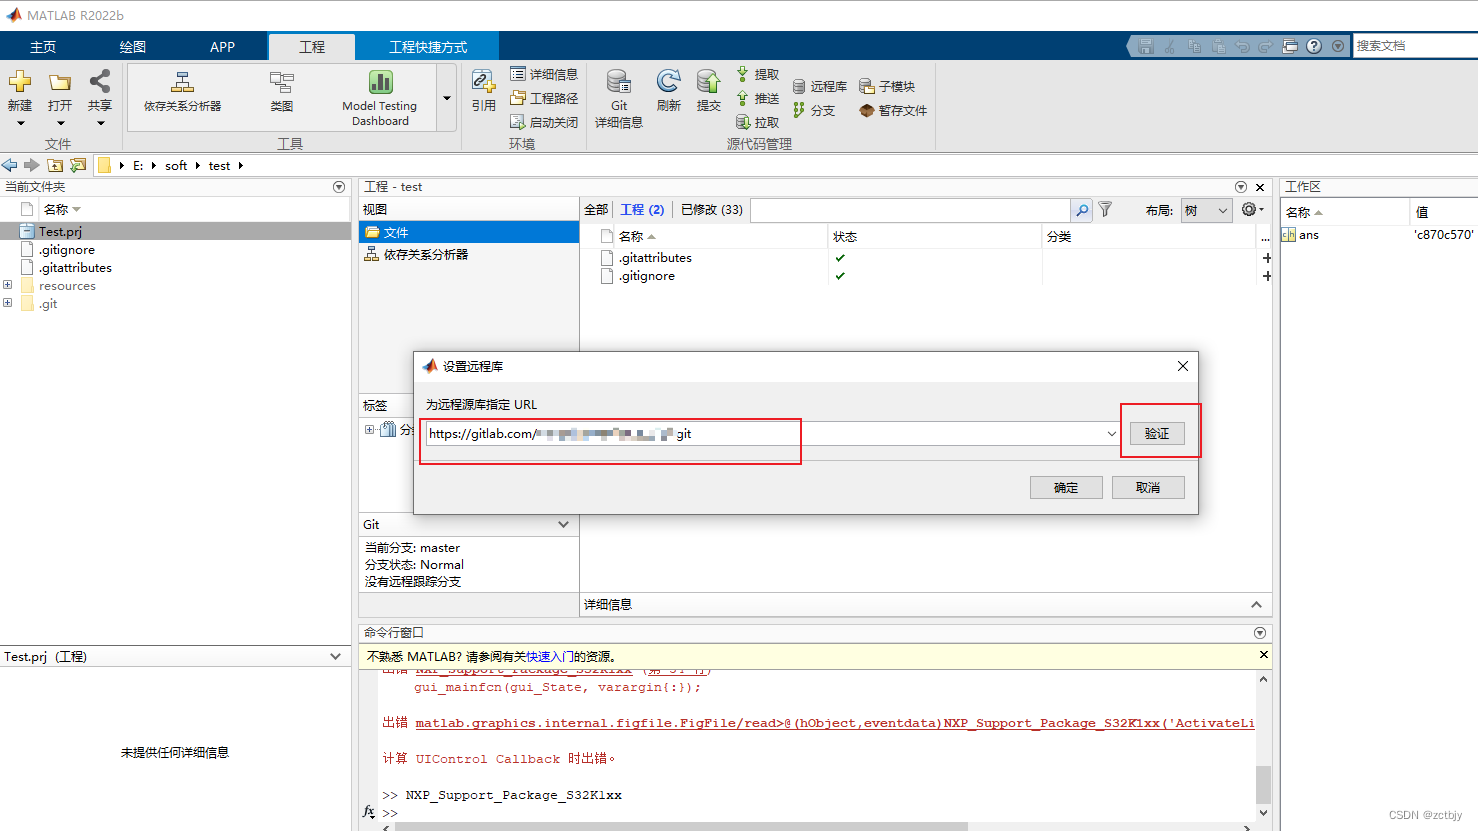The height and width of the screenshot is (831, 1478).
Task: Open 工程路径 project path
Action: tap(544, 98)
